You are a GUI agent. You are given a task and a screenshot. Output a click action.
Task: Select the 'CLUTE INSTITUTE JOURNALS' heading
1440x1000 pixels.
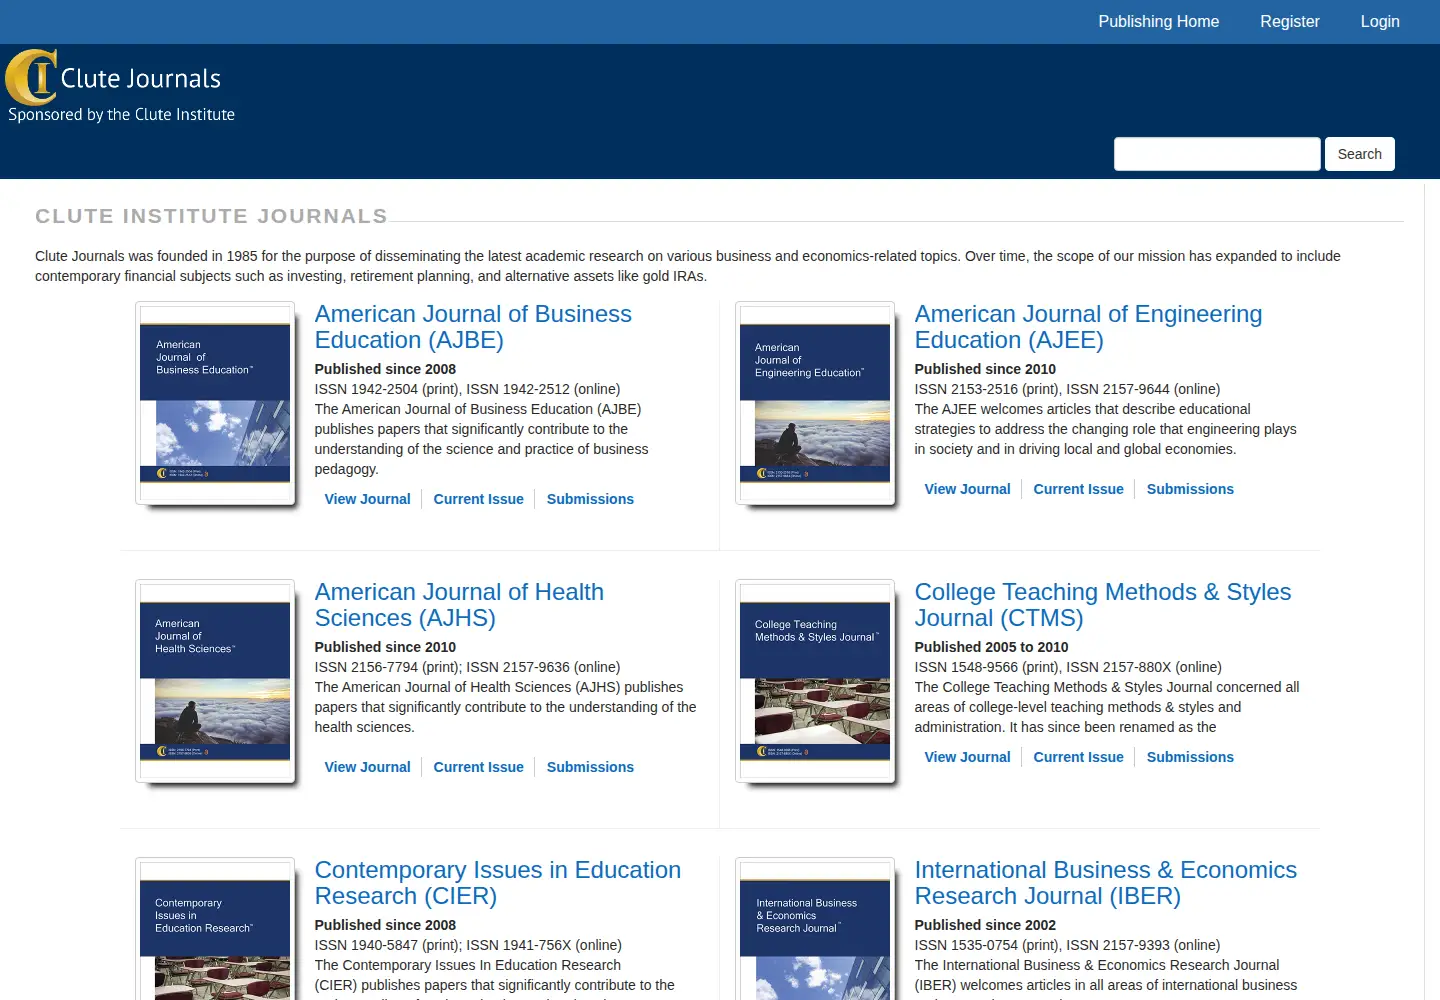pyautogui.click(x=211, y=216)
